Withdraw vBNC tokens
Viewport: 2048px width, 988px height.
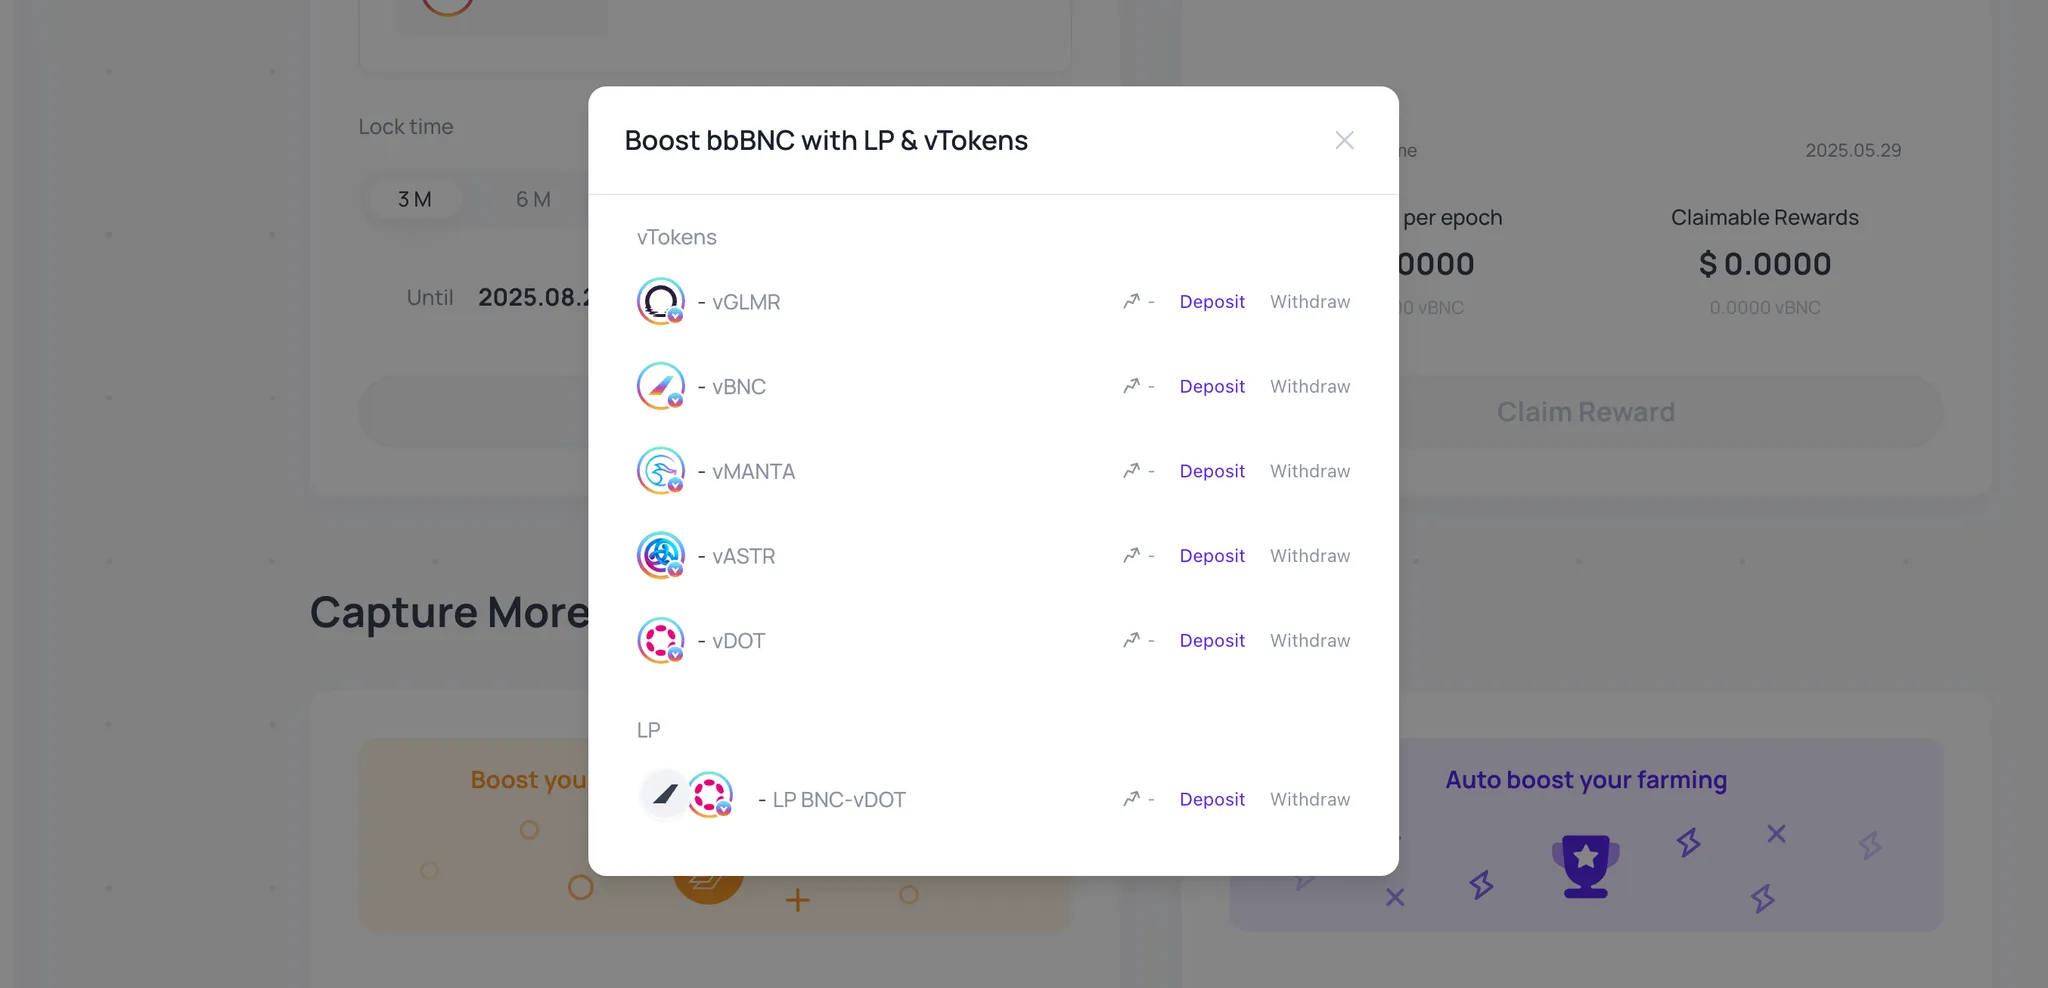[x=1310, y=387]
